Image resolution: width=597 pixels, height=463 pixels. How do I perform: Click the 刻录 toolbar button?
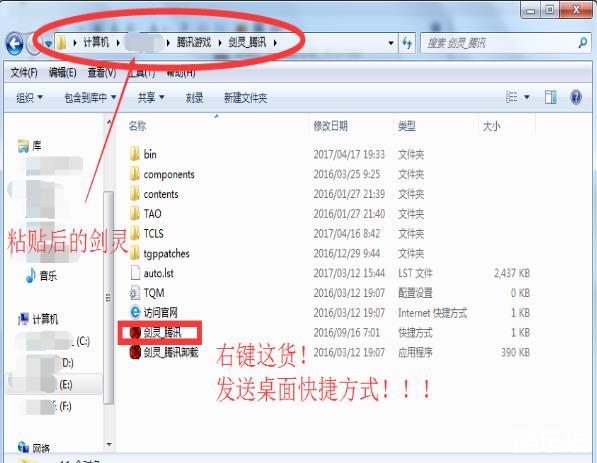coord(194,98)
